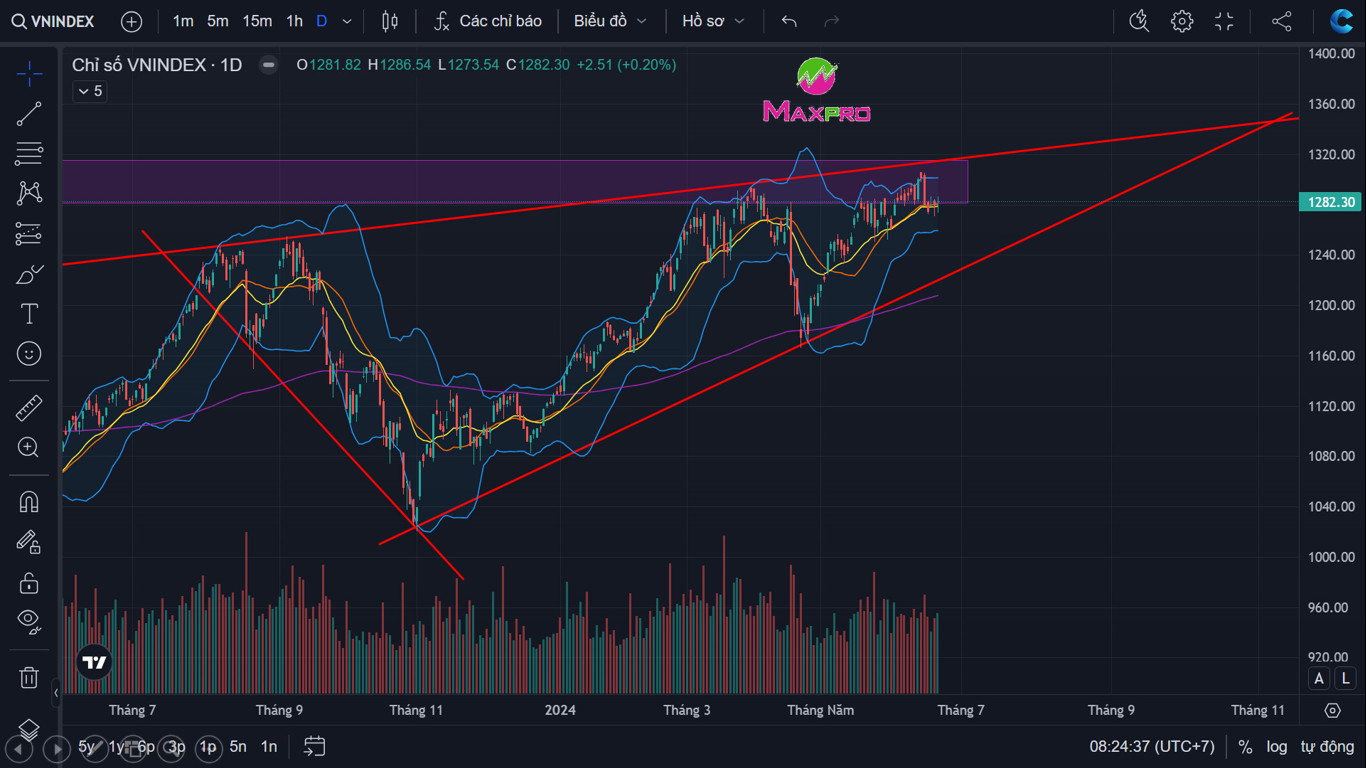Click the trash icon to remove drawings
The height and width of the screenshot is (768, 1366).
pos(29,678)
